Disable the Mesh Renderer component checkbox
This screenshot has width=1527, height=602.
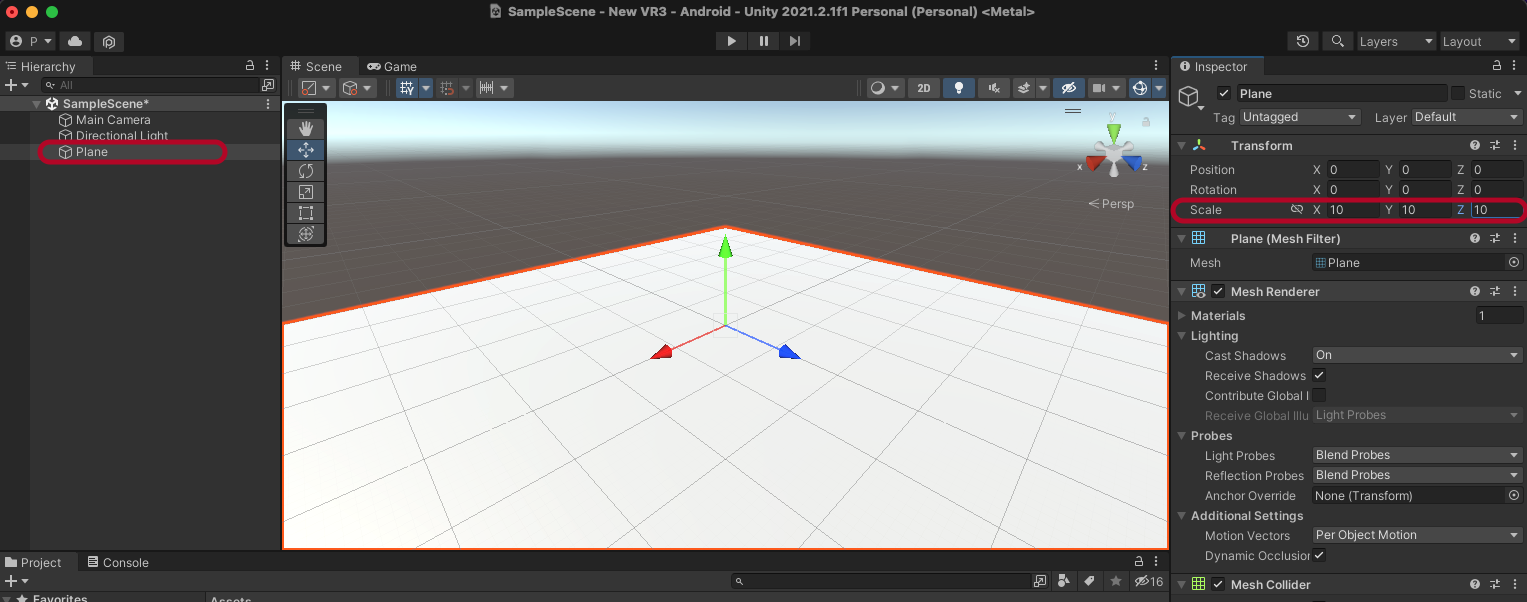[1218, 291]
